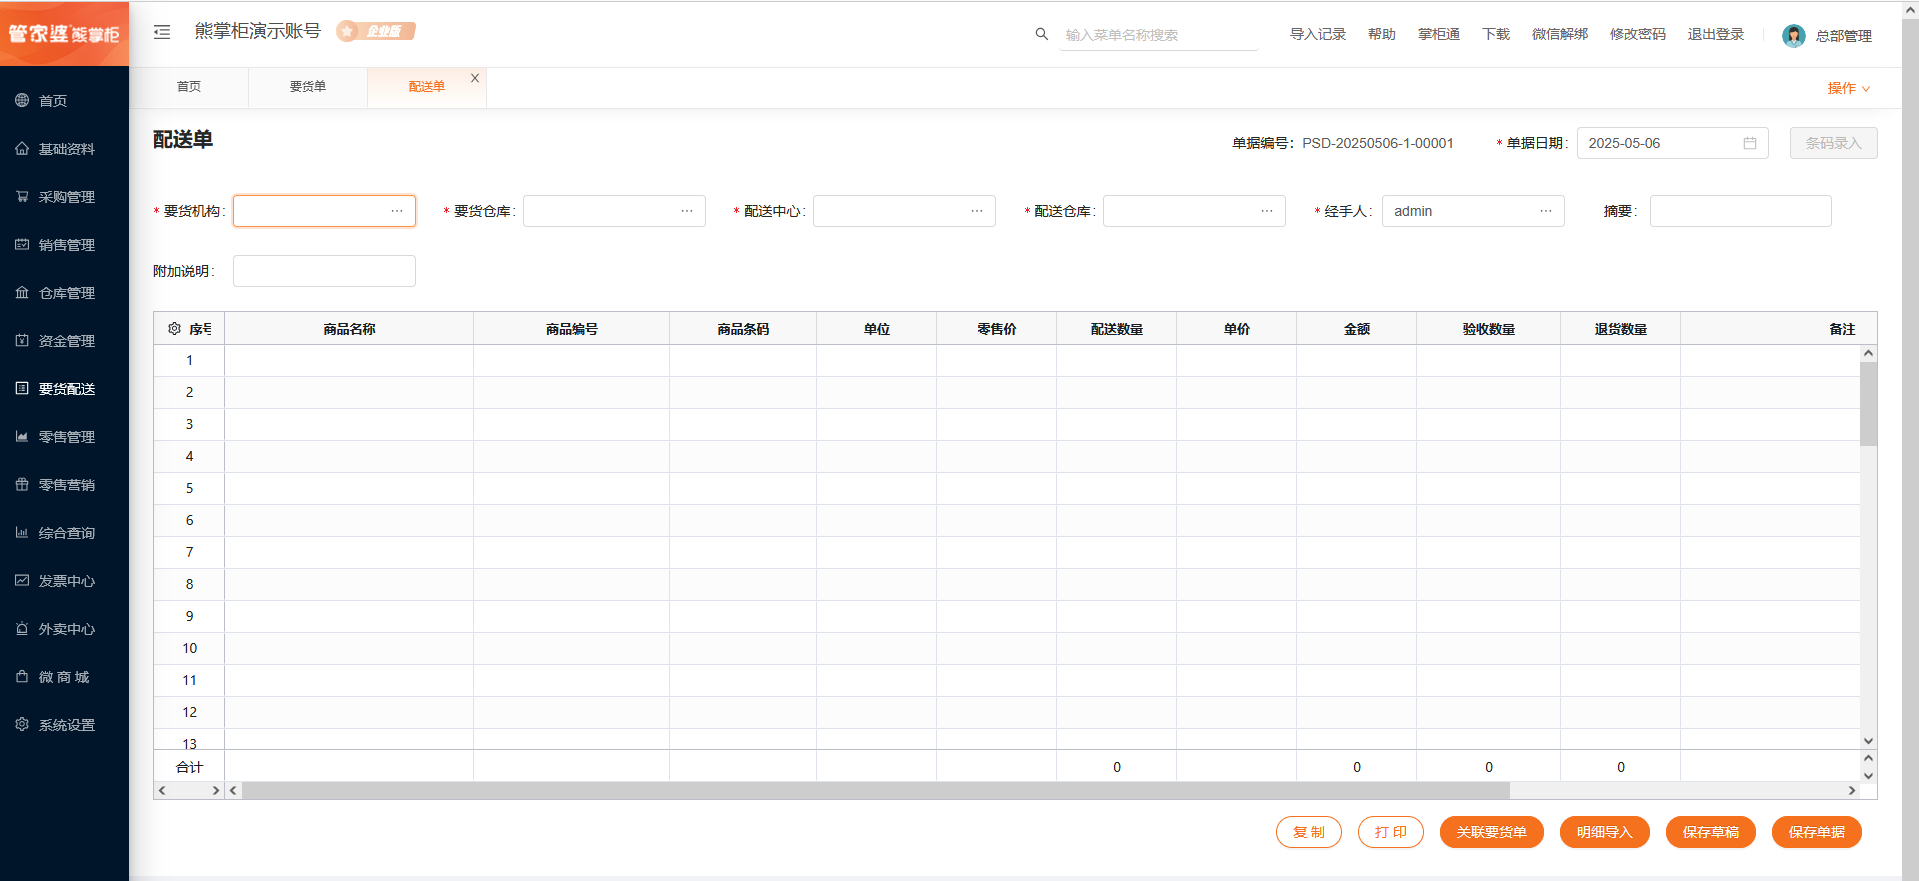The width and height of the screenshot is (1919, 881).
Task: Open the 系统设置 sidebar gear icon
Action: point(22,724)
